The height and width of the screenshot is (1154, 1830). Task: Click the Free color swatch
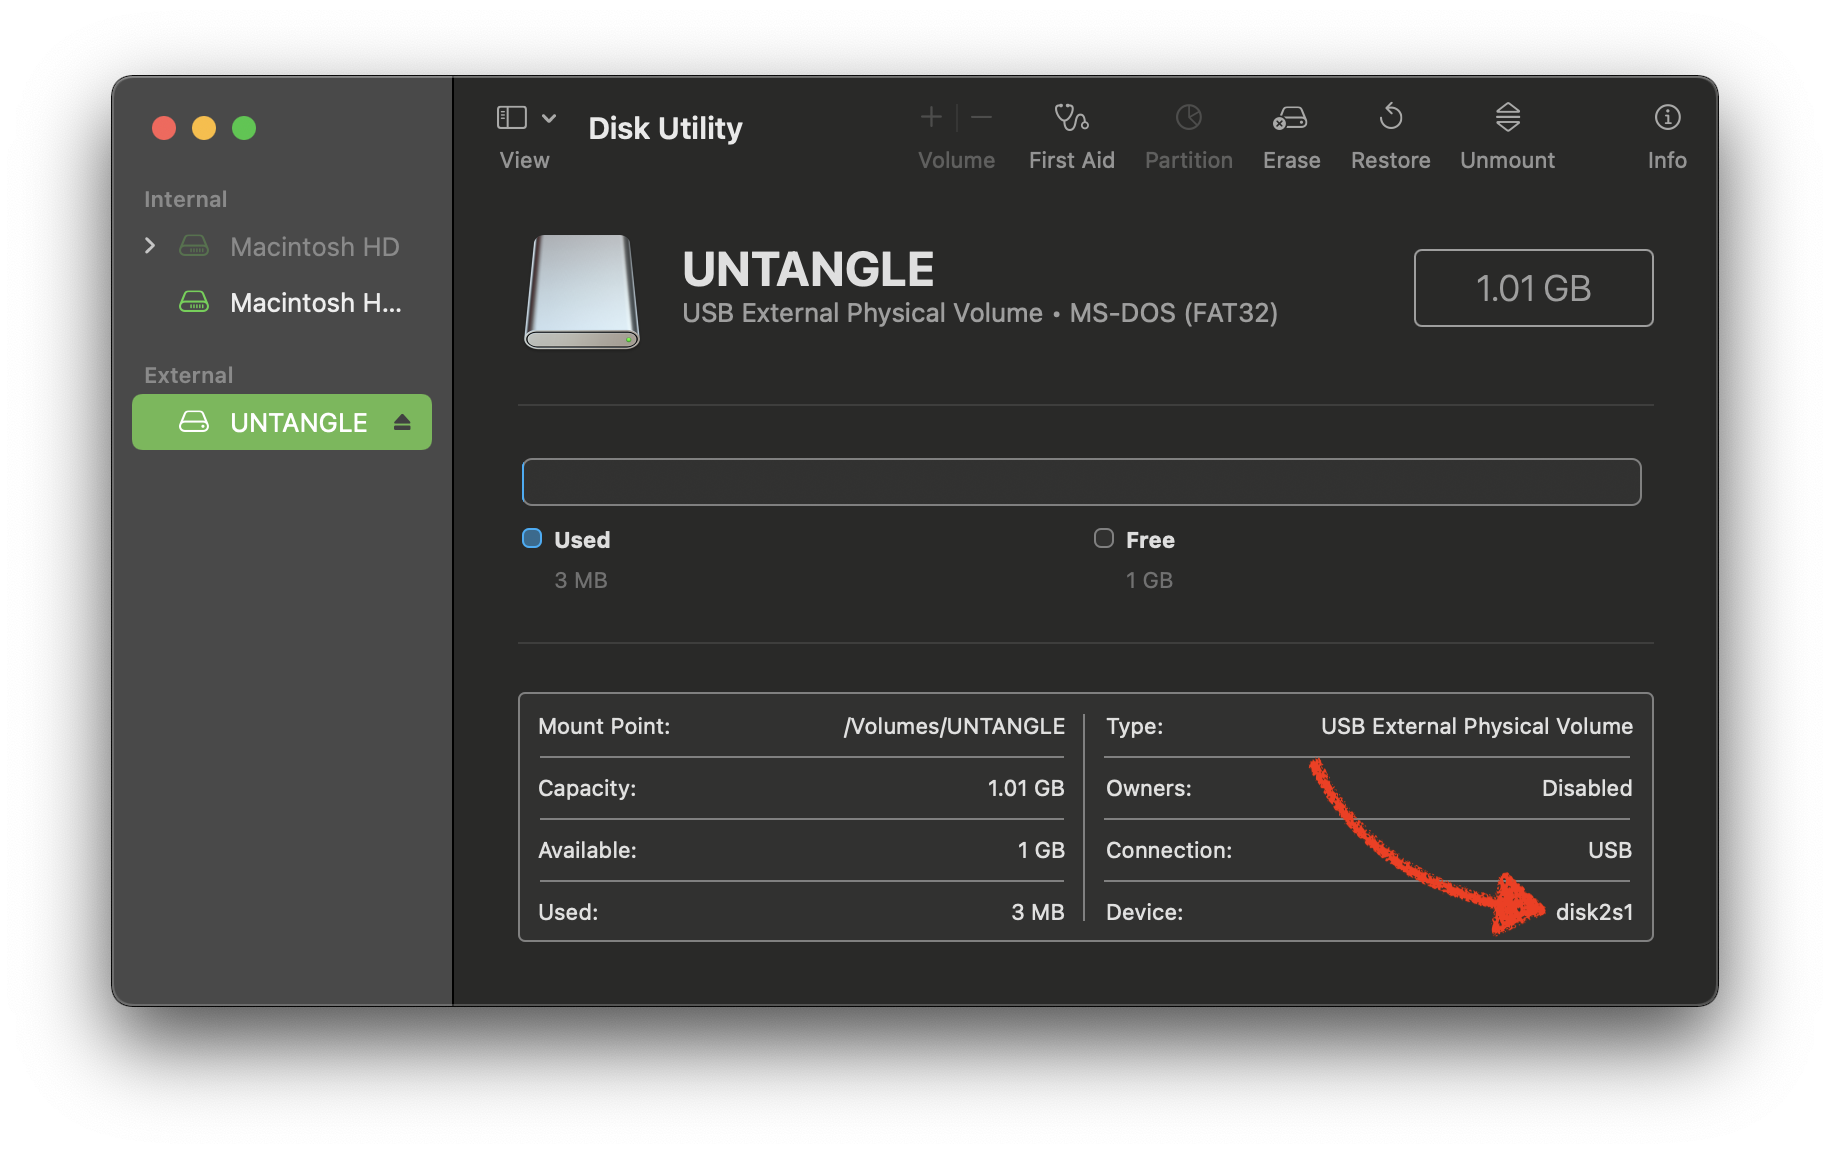(x=1104, y=539)
